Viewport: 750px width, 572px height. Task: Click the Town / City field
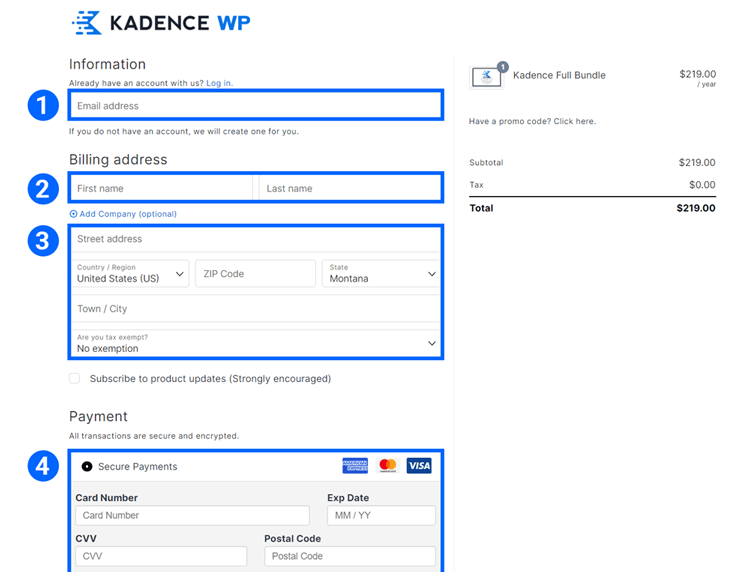tap(256, 308)
